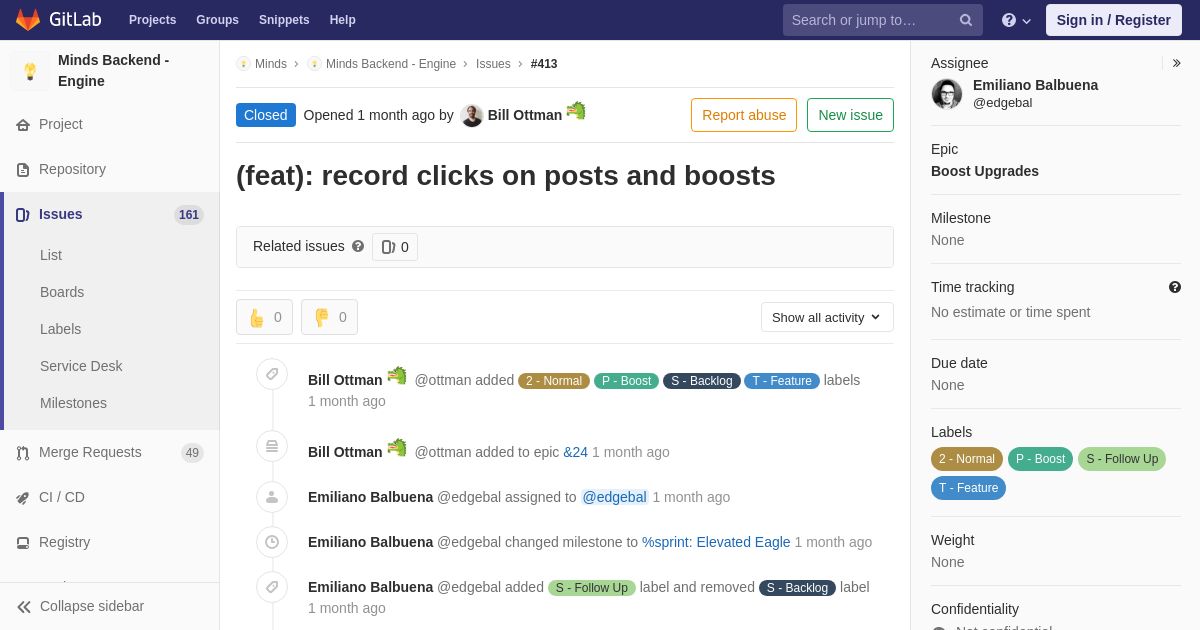Viewport: 1200px width, 630px height.
Task: Open Bill Ottman author link in header
Action: pos(525,115)
